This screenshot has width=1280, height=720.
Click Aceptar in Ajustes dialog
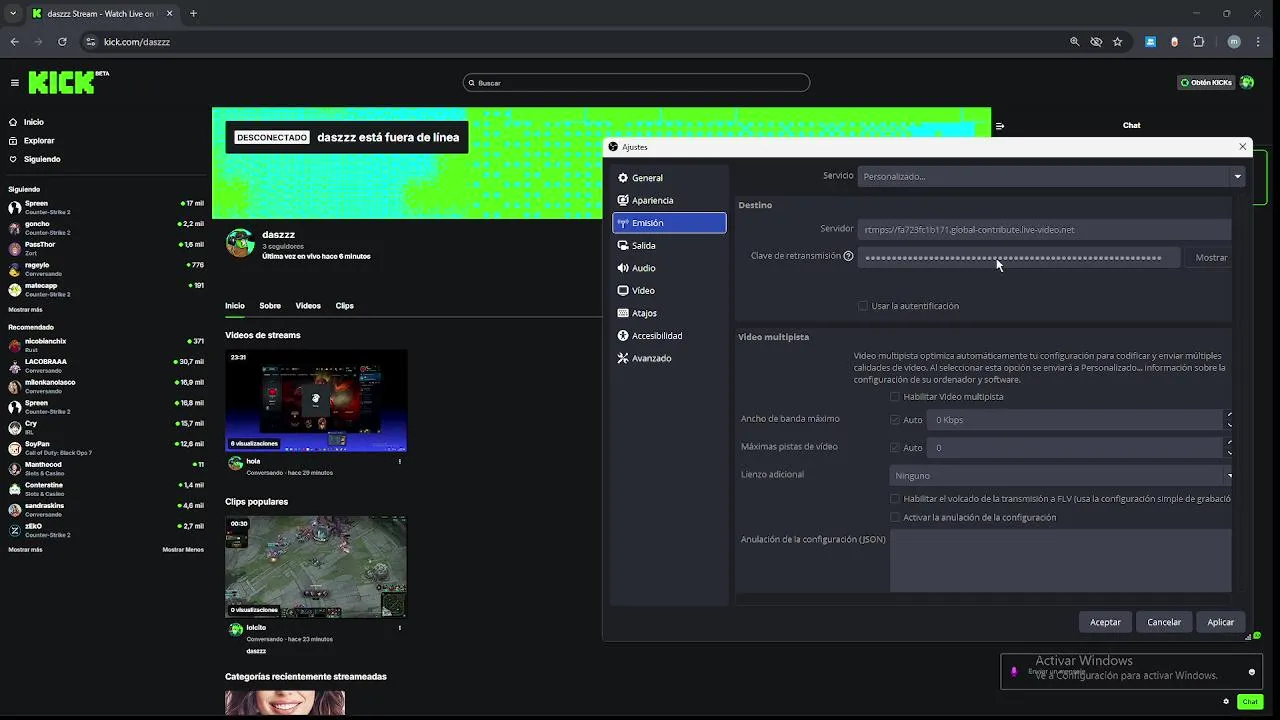tap(1105, 622)
